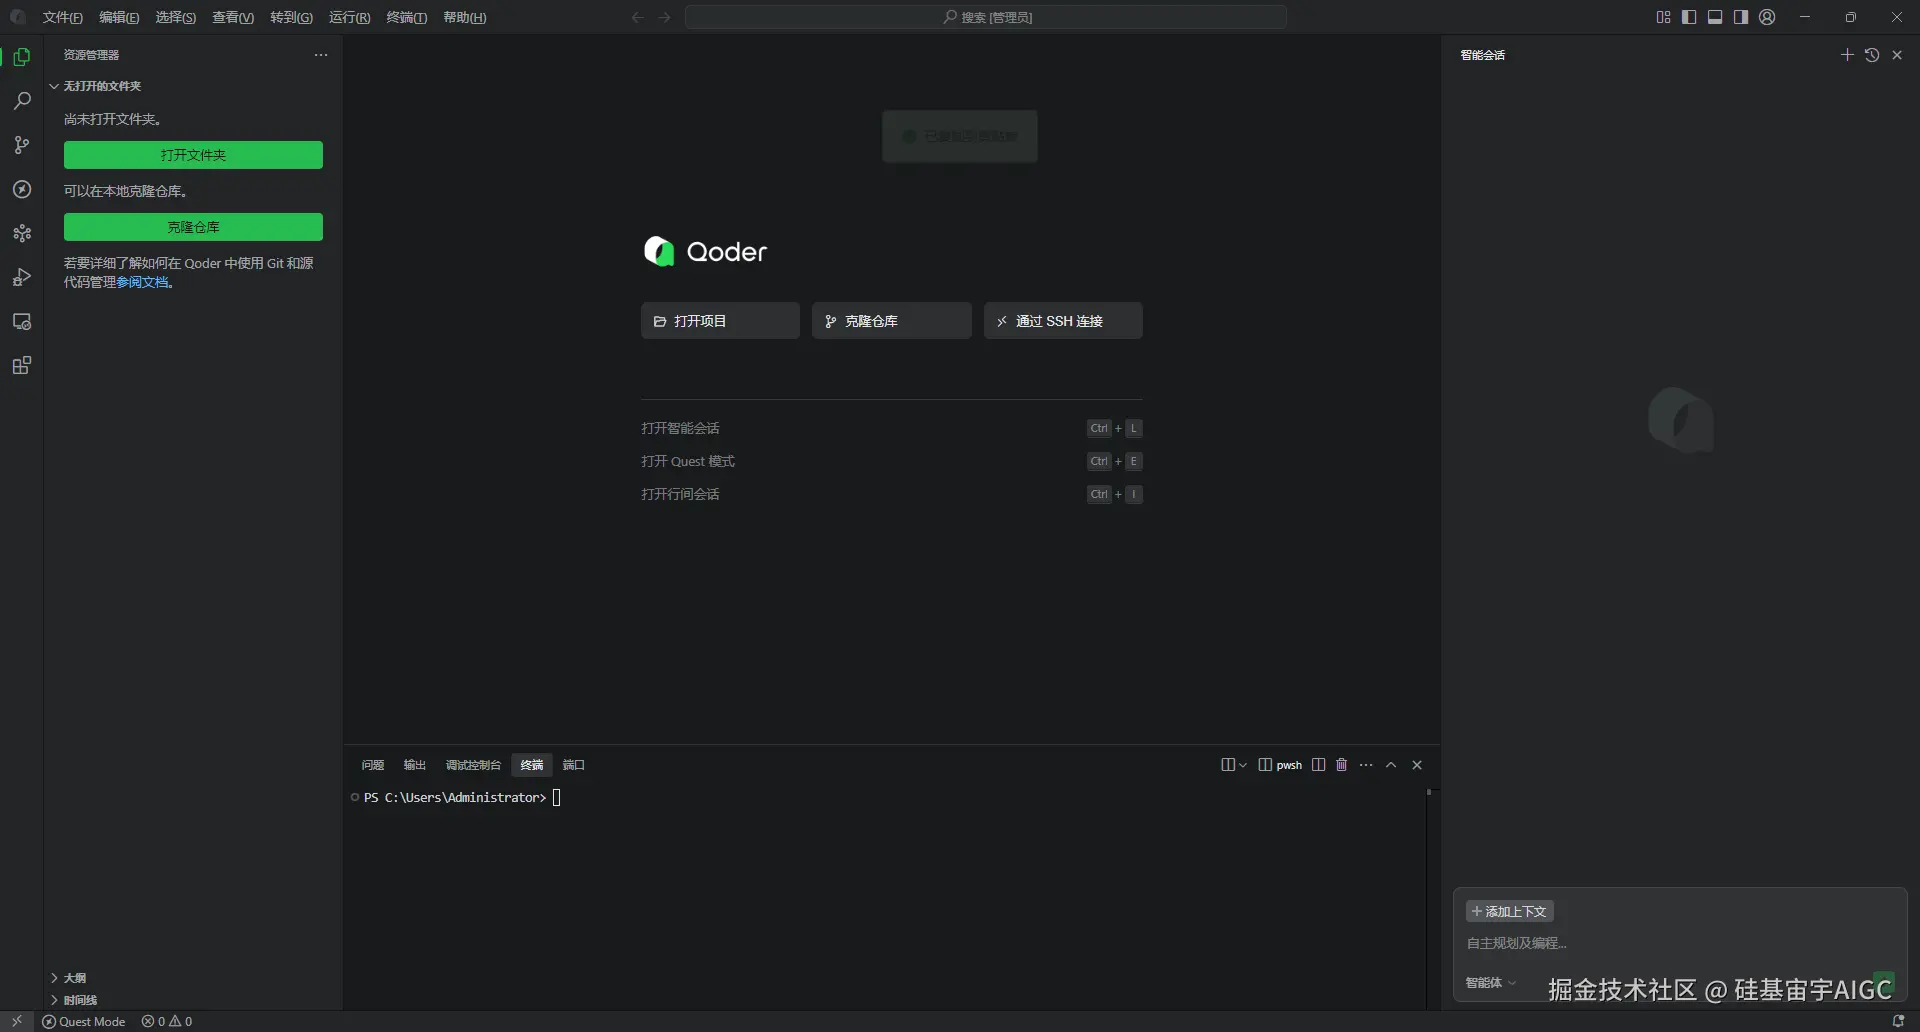
Task: Open the Source Control view
Action: pos(22,146)
